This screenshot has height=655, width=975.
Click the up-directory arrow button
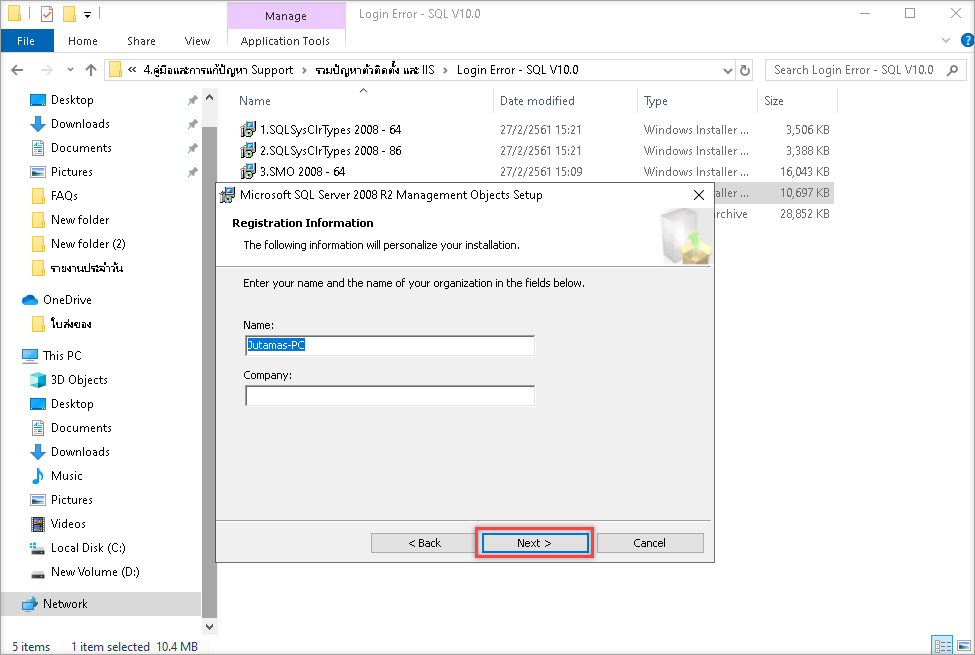pos(92,70)
